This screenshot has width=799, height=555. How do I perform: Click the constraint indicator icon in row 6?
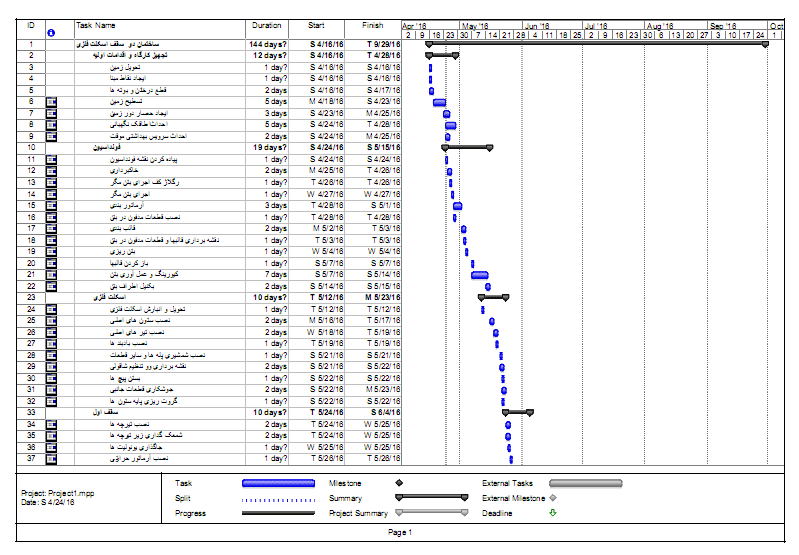click(x=51, y=101)
